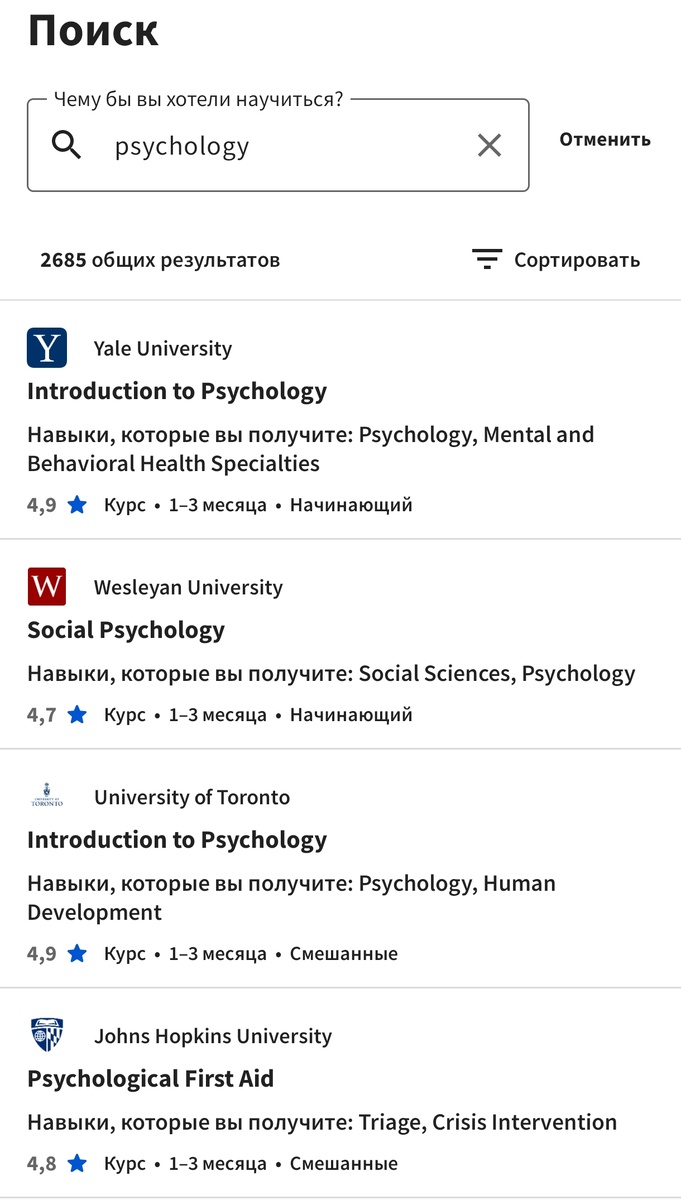Open the Social Psychology course

(x=126, y=630)
